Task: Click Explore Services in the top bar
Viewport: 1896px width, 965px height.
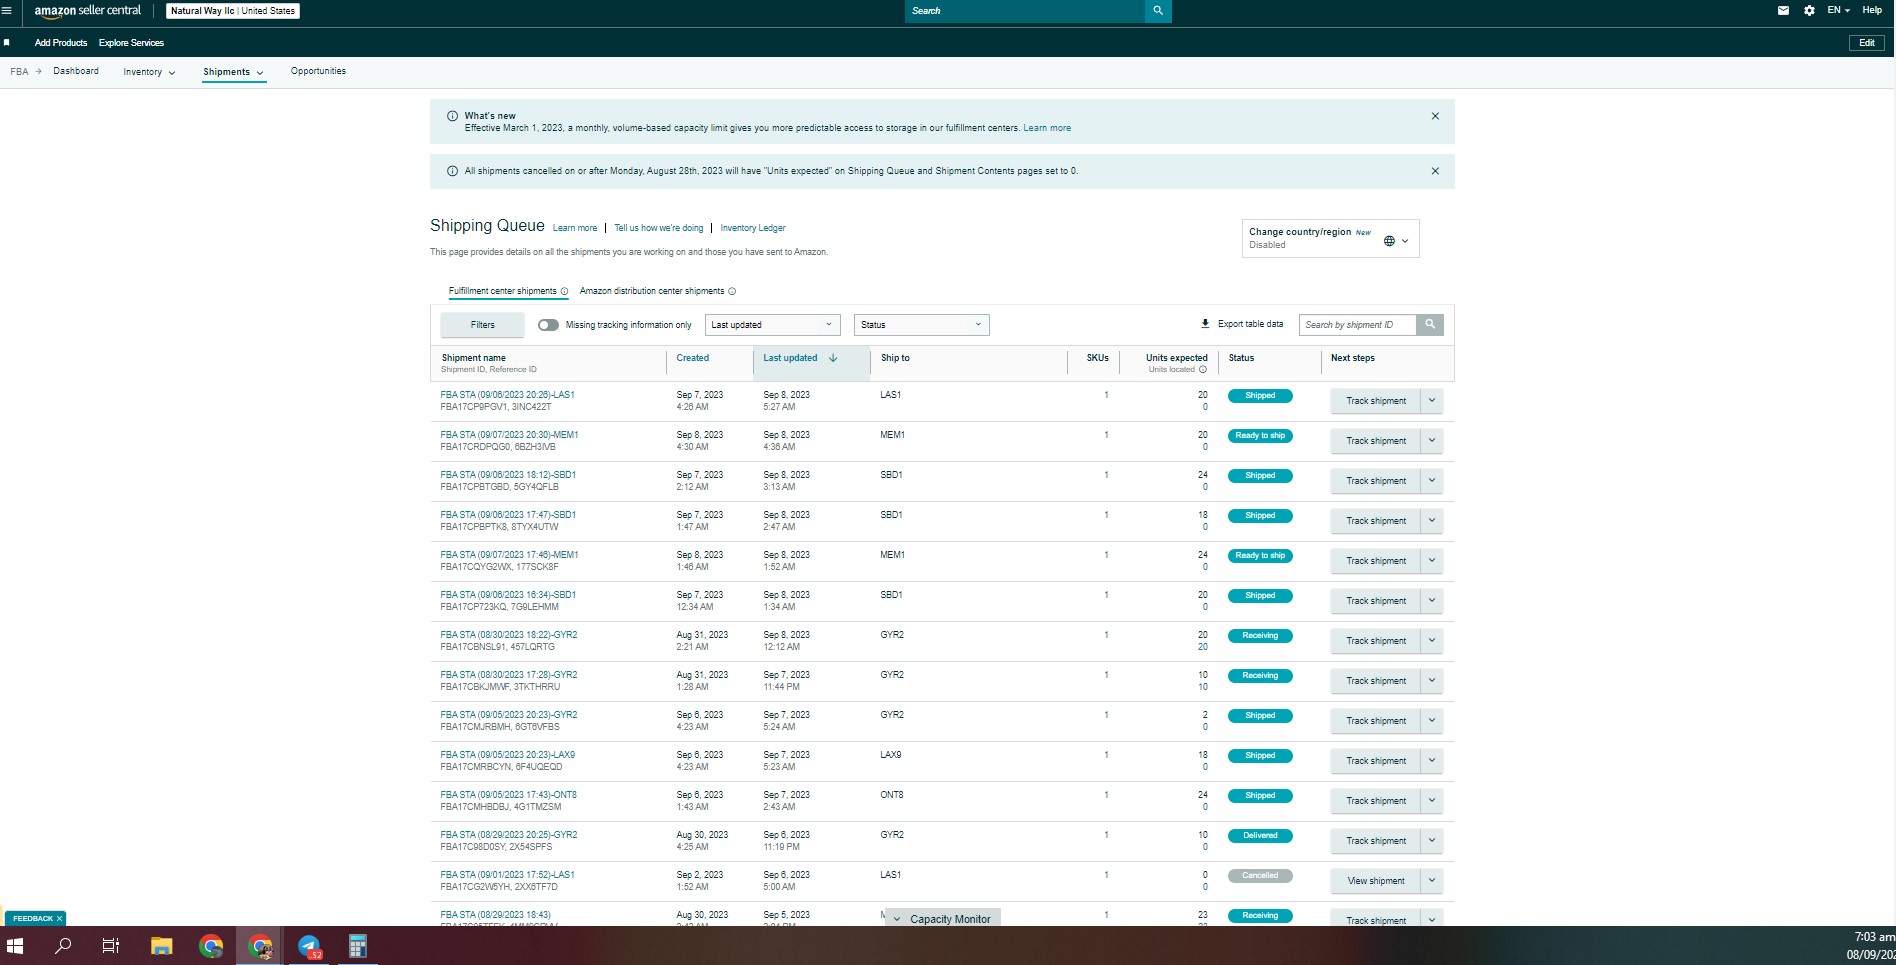Action: (131, 43)
